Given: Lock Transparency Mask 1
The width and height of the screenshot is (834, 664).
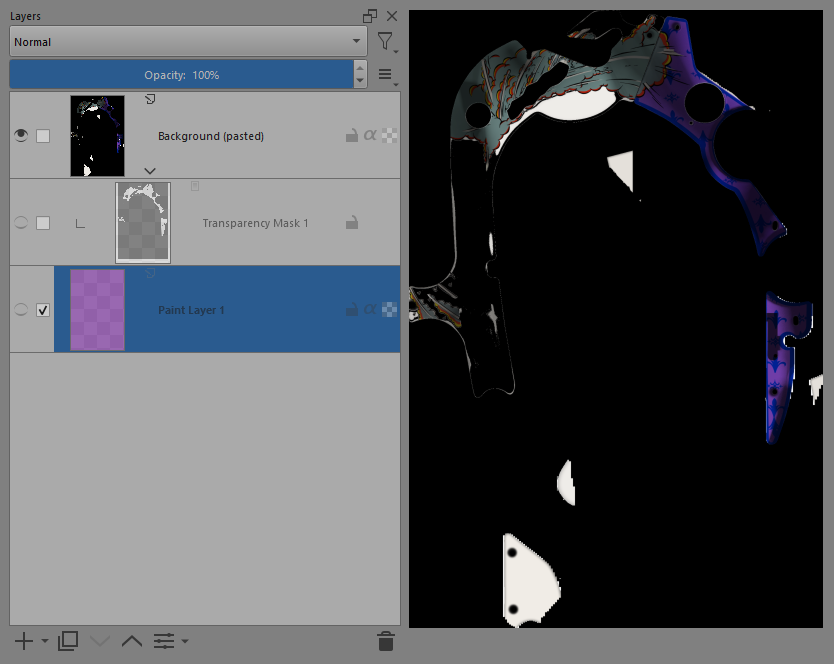Looking at the screenshot, I should tap(352, 223).
